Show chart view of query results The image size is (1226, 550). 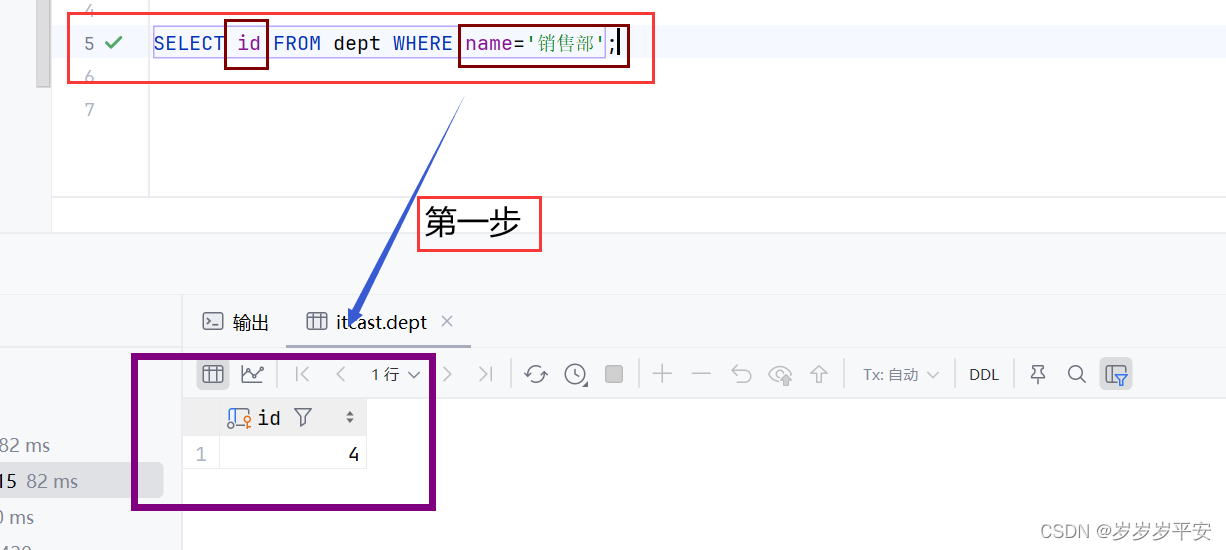click(x=252, y=374)
